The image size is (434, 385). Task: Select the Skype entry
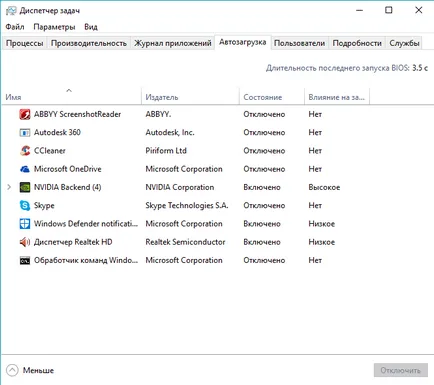44,206
